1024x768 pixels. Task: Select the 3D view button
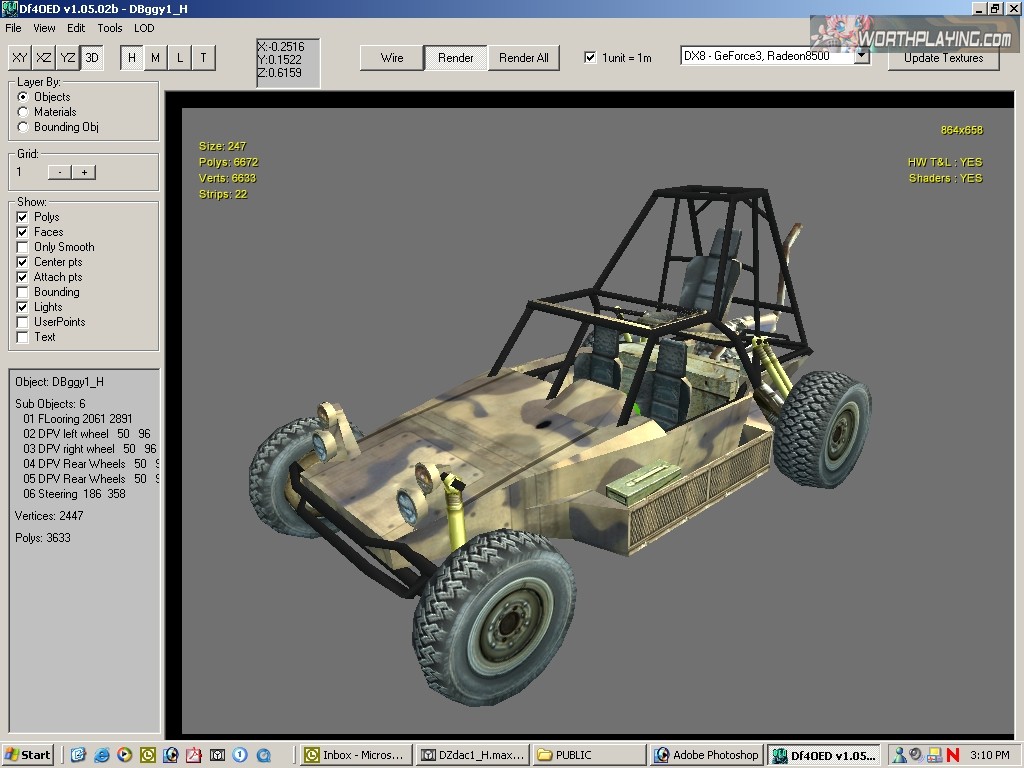[92, 58]
